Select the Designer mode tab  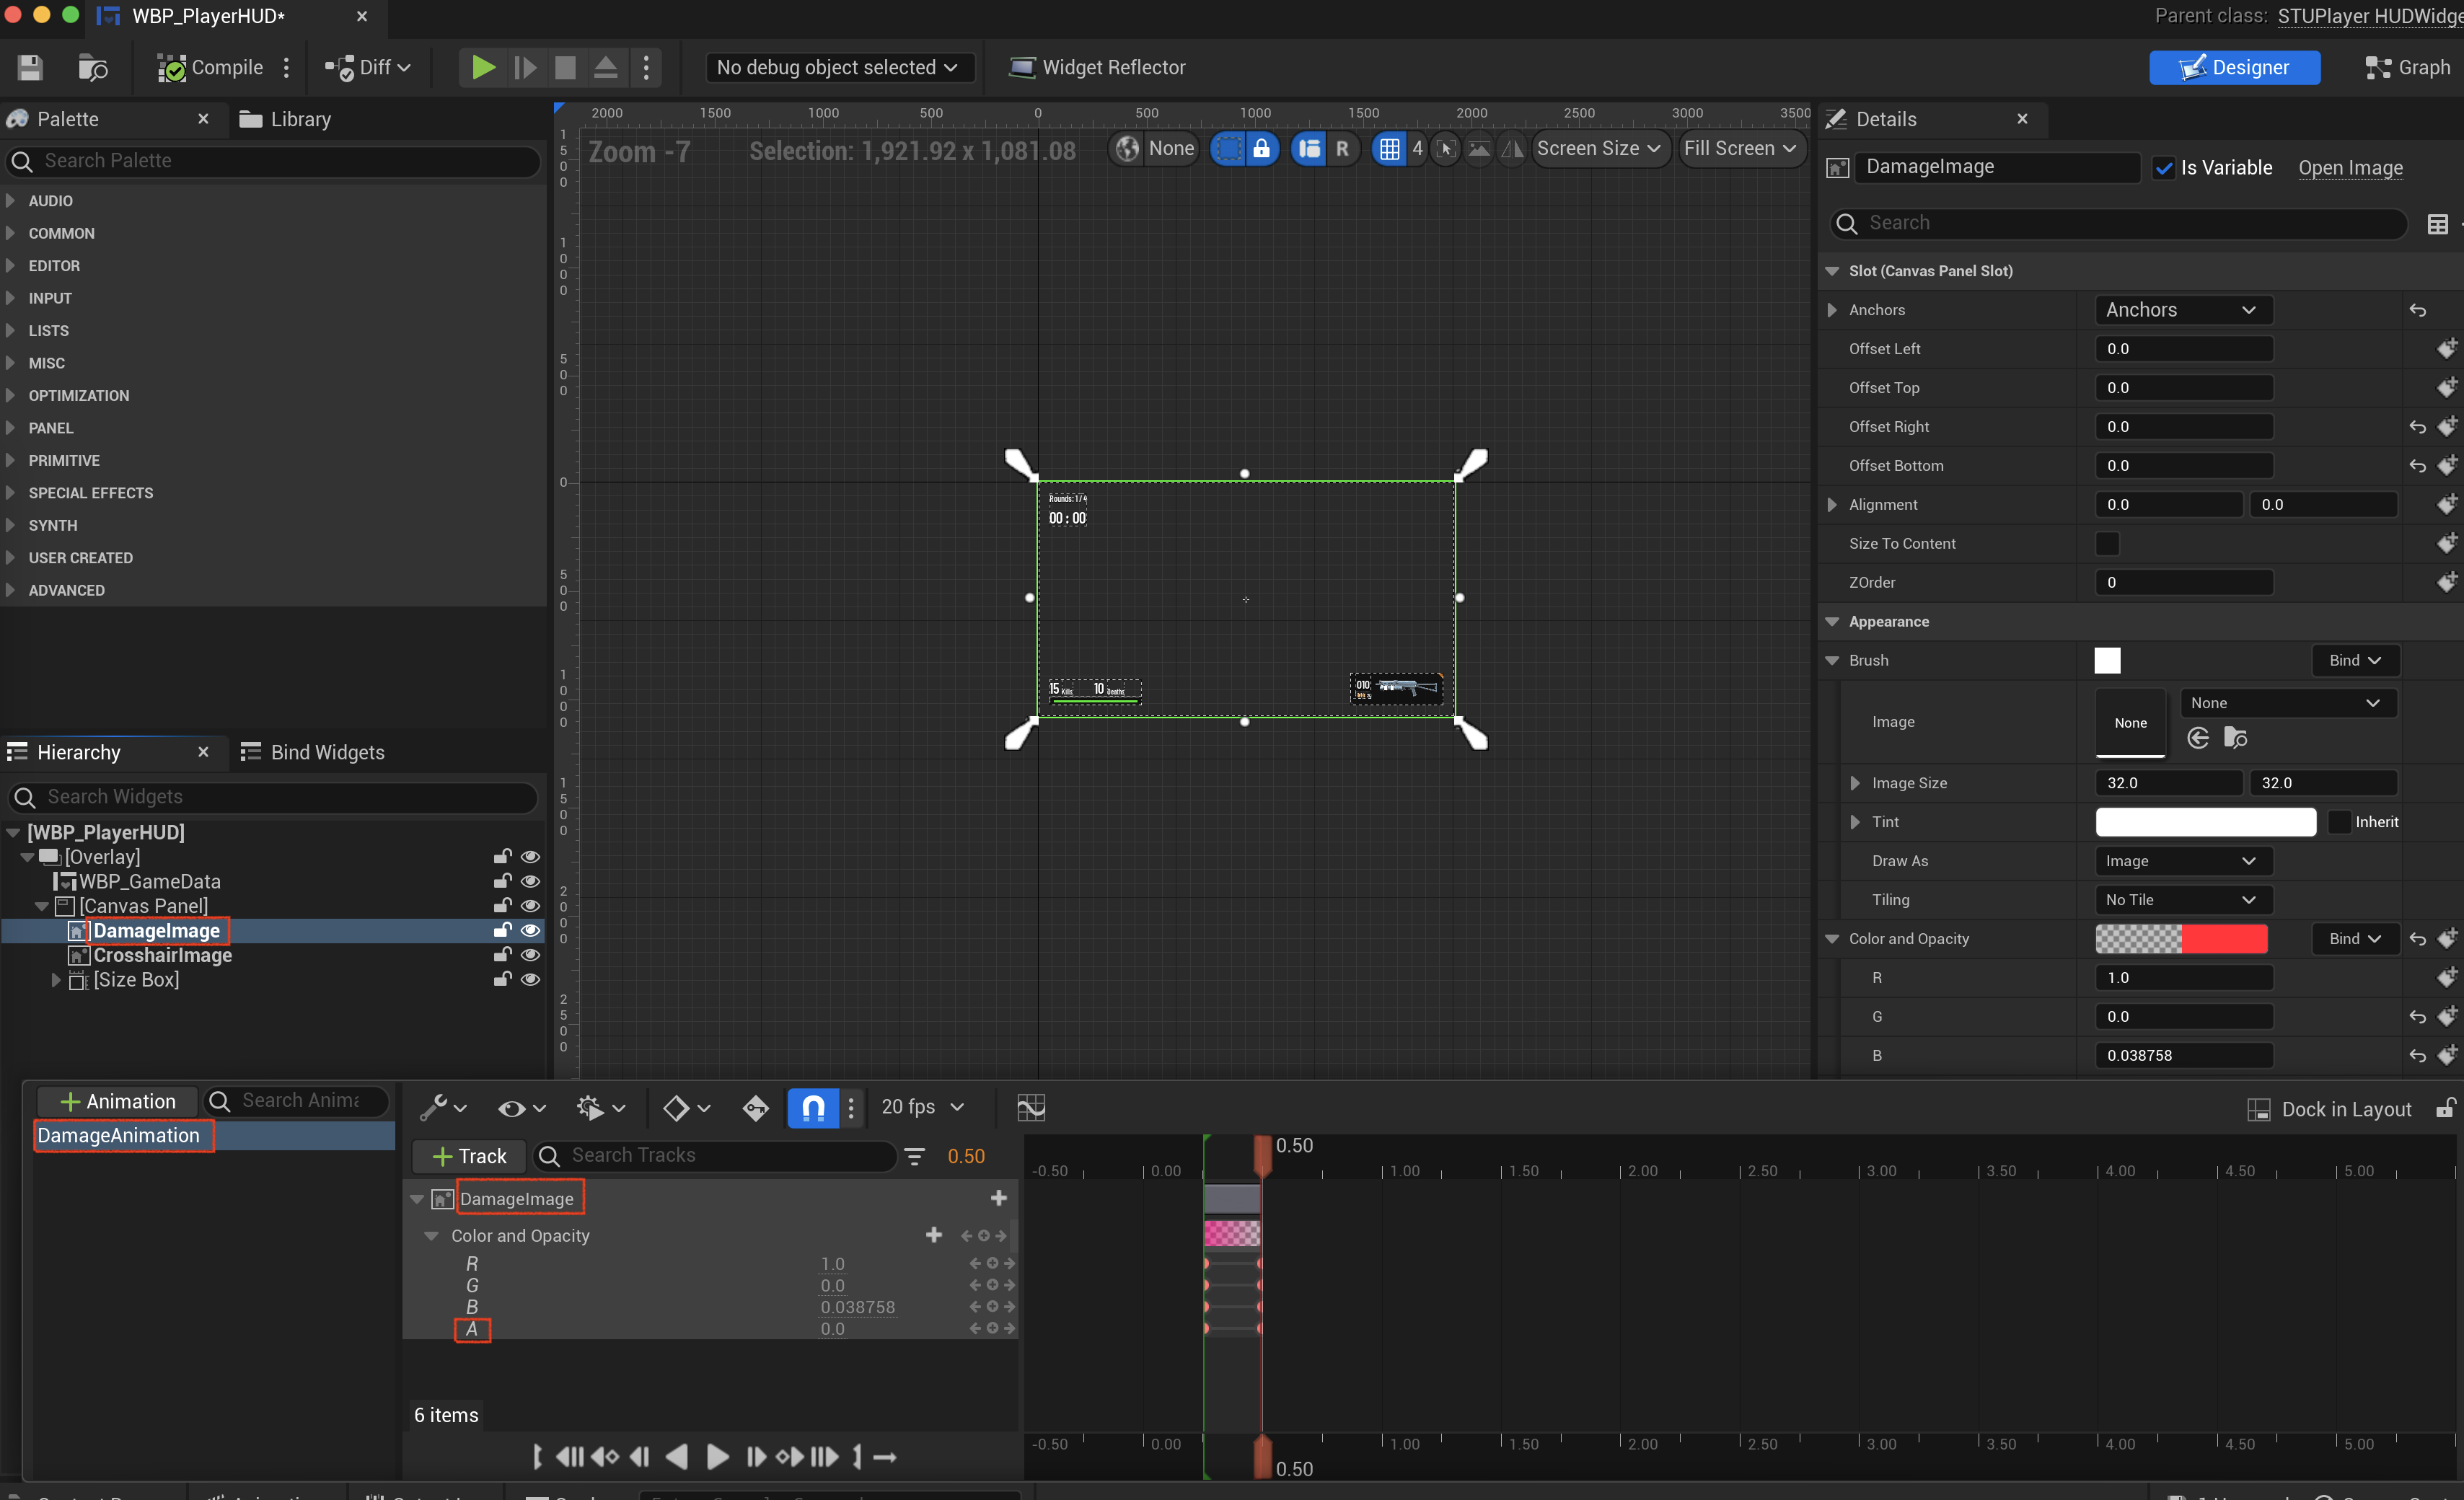click(2234, 67)
